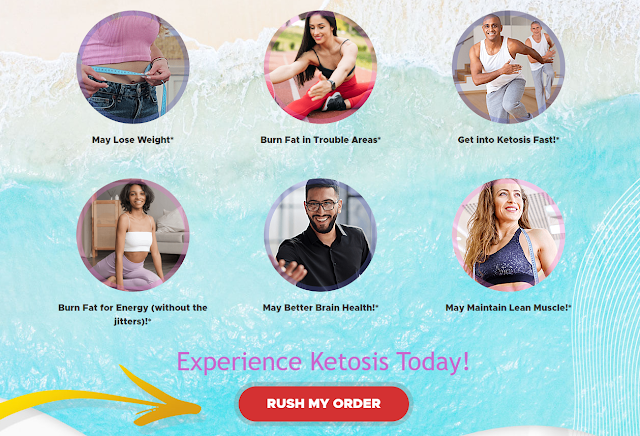The height and width of the screenshot is (436, 640).
Task: Click the woman stretching on track image
Action: coord(320,67)
